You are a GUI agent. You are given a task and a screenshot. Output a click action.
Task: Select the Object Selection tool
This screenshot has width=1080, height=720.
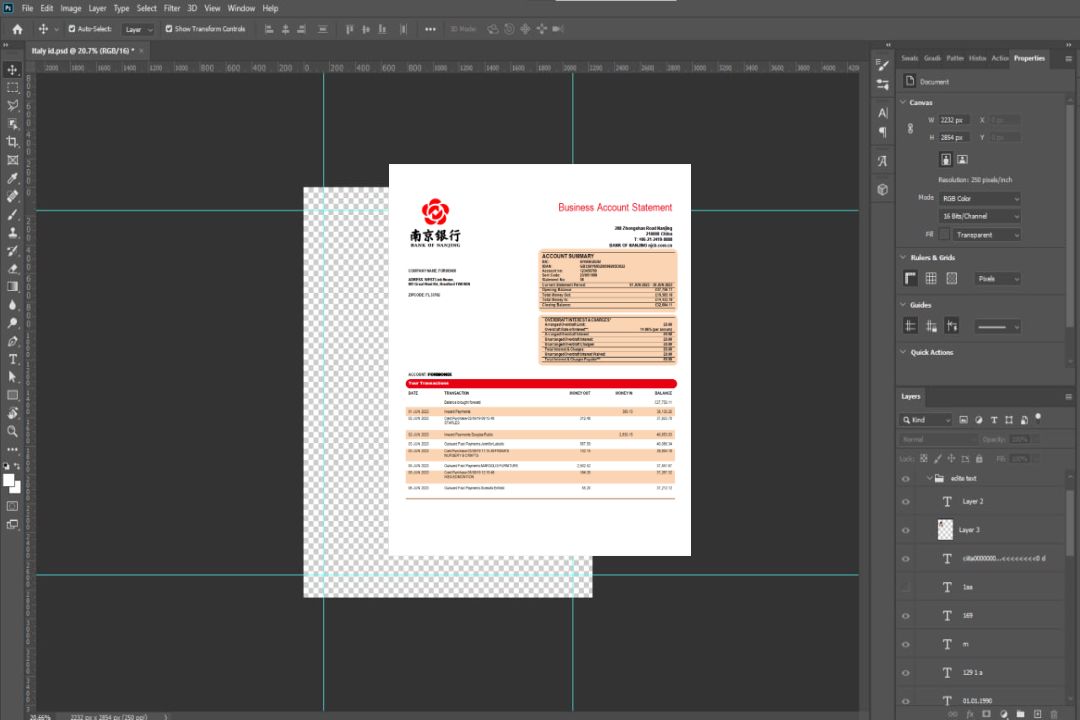(12, 124)
